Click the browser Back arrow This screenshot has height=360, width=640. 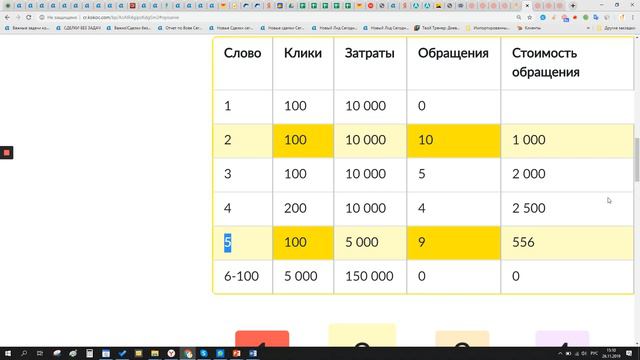point(7,18)
